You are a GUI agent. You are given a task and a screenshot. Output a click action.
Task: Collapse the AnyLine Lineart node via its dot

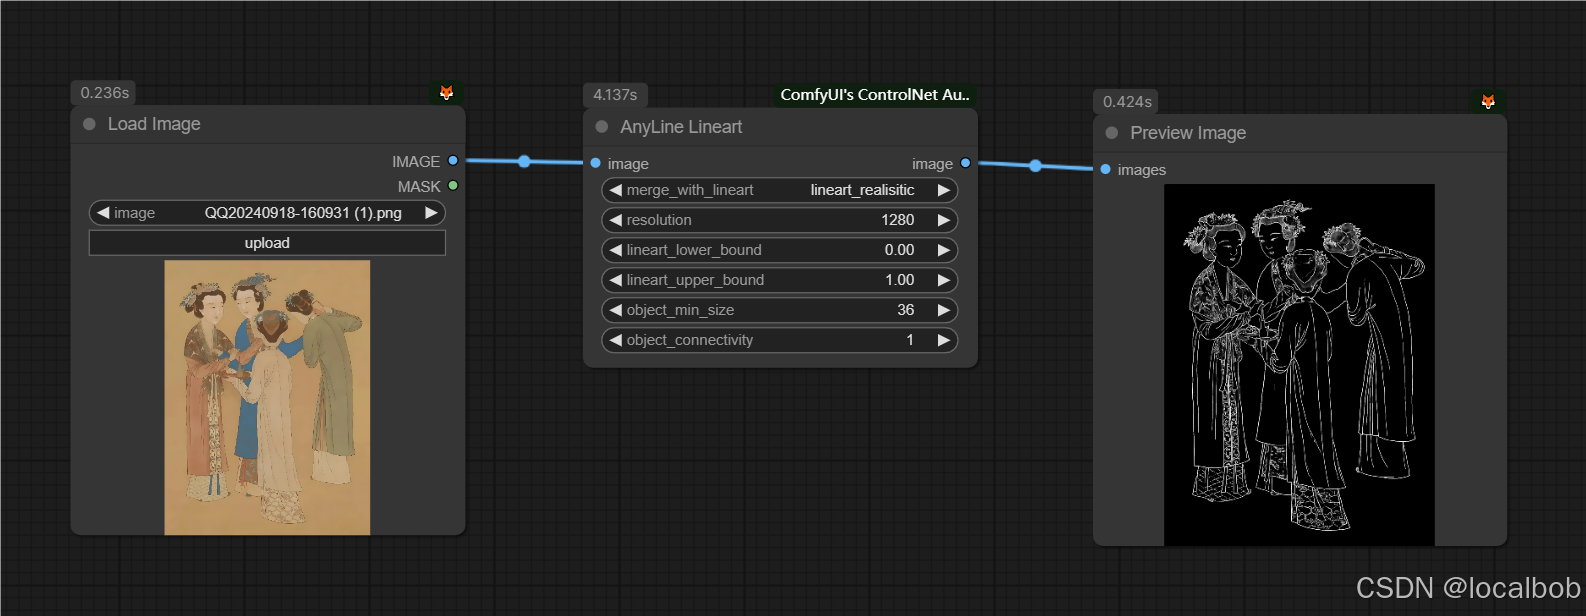[x=602, y=127]
